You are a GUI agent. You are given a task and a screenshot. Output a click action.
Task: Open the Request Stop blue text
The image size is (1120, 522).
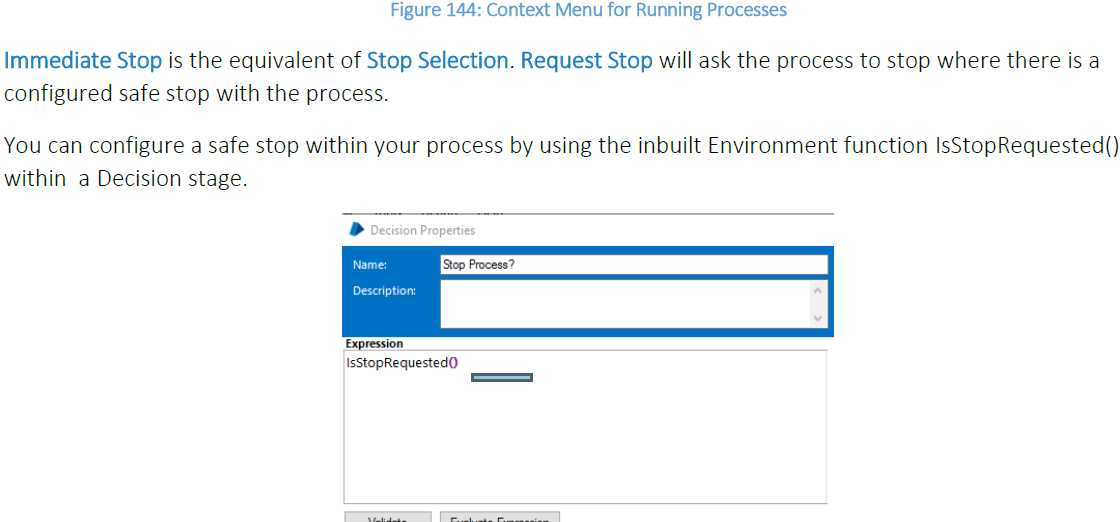pyautogui.click(x=587, y=60)
